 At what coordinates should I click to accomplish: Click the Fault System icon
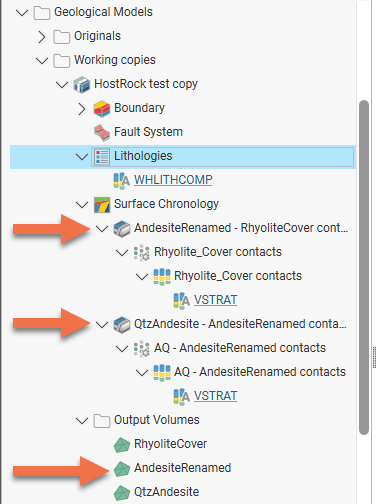point(102,132)
